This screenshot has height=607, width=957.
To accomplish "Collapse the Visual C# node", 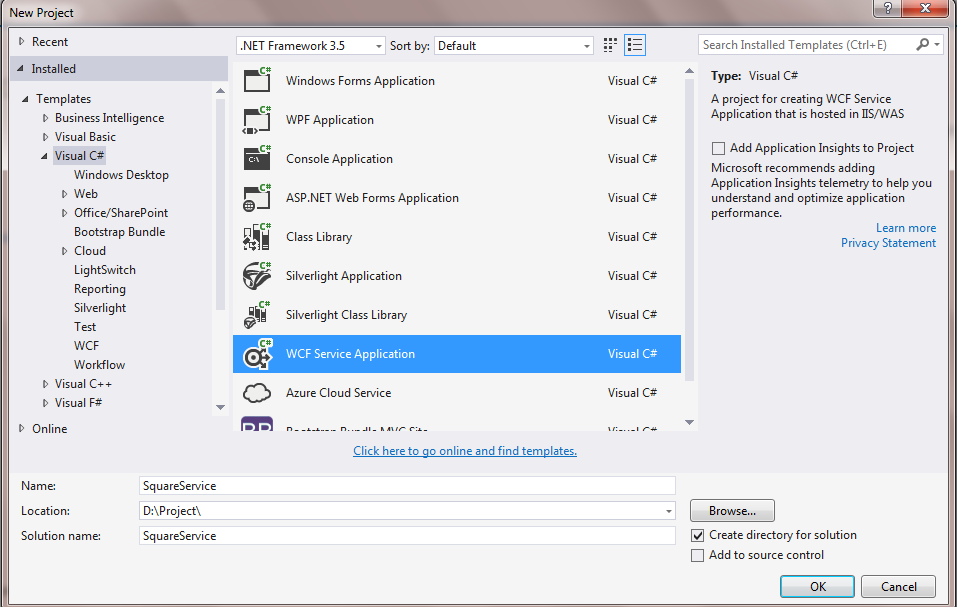I will coord(44,156).
